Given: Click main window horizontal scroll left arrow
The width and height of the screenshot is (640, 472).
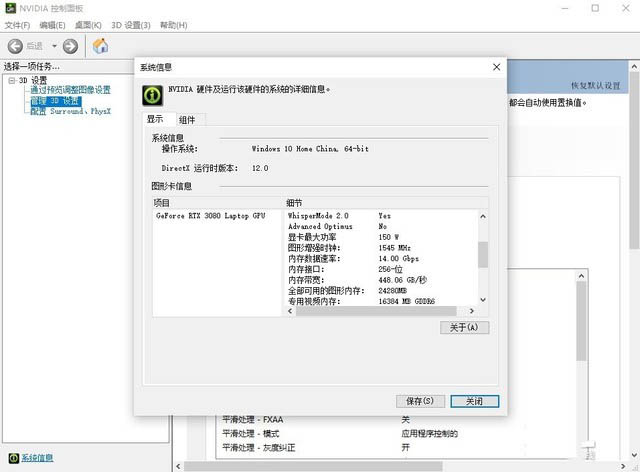Looking at the screenshot, I should click(178, 466).
